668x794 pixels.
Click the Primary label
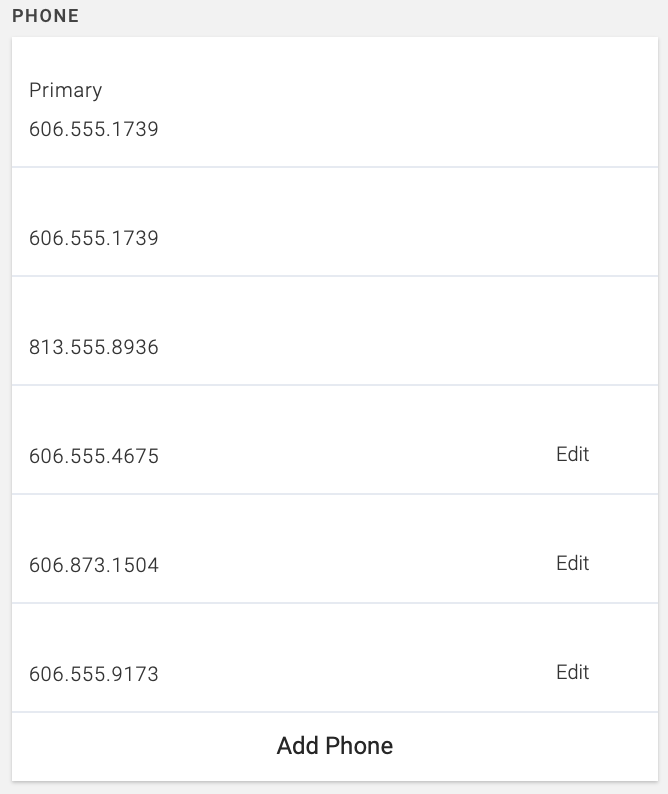tap(66, 91)
